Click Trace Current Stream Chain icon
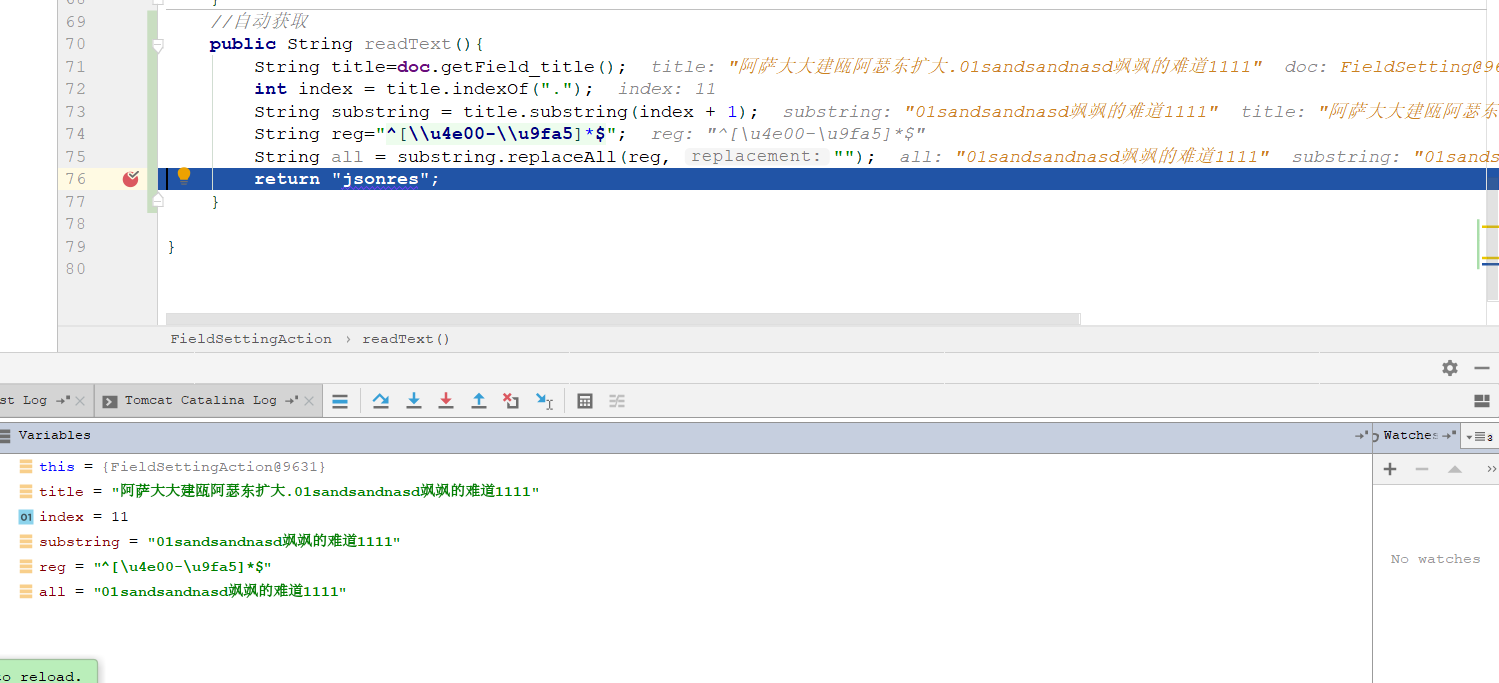Screen dimensions: 1499x683 click(x=617, y=401)
